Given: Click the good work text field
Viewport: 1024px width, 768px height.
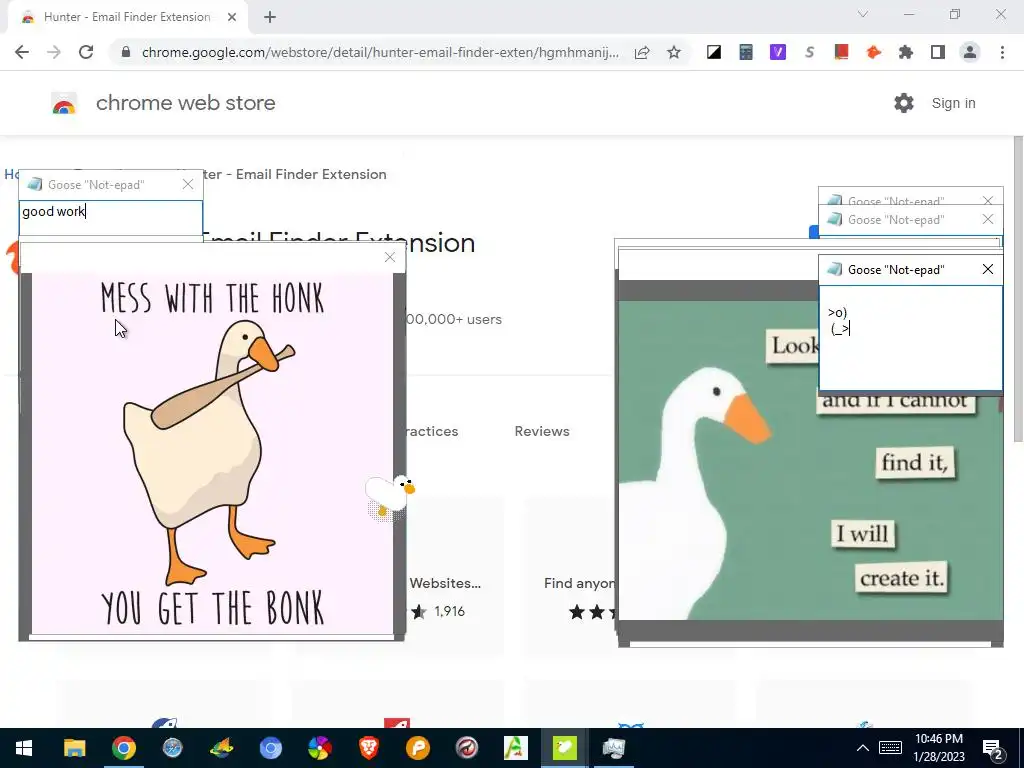Looking at the screenshot, I should coord(111,217).
